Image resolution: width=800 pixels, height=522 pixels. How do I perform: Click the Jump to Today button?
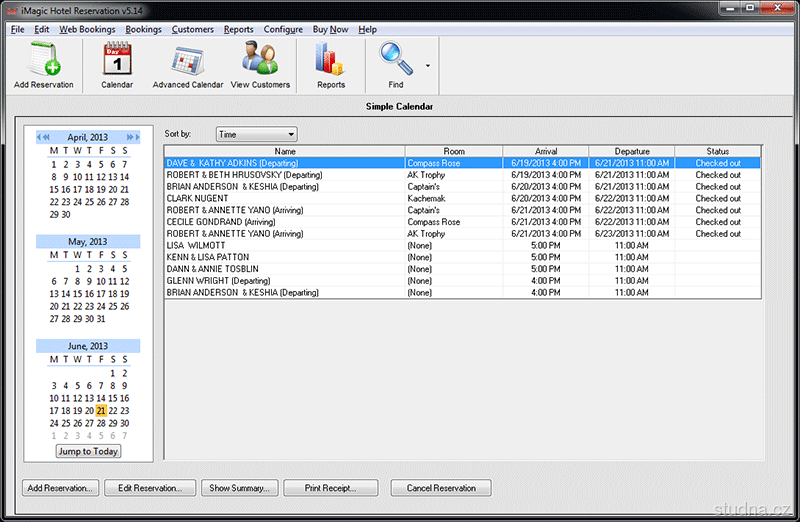click(88, 451)
